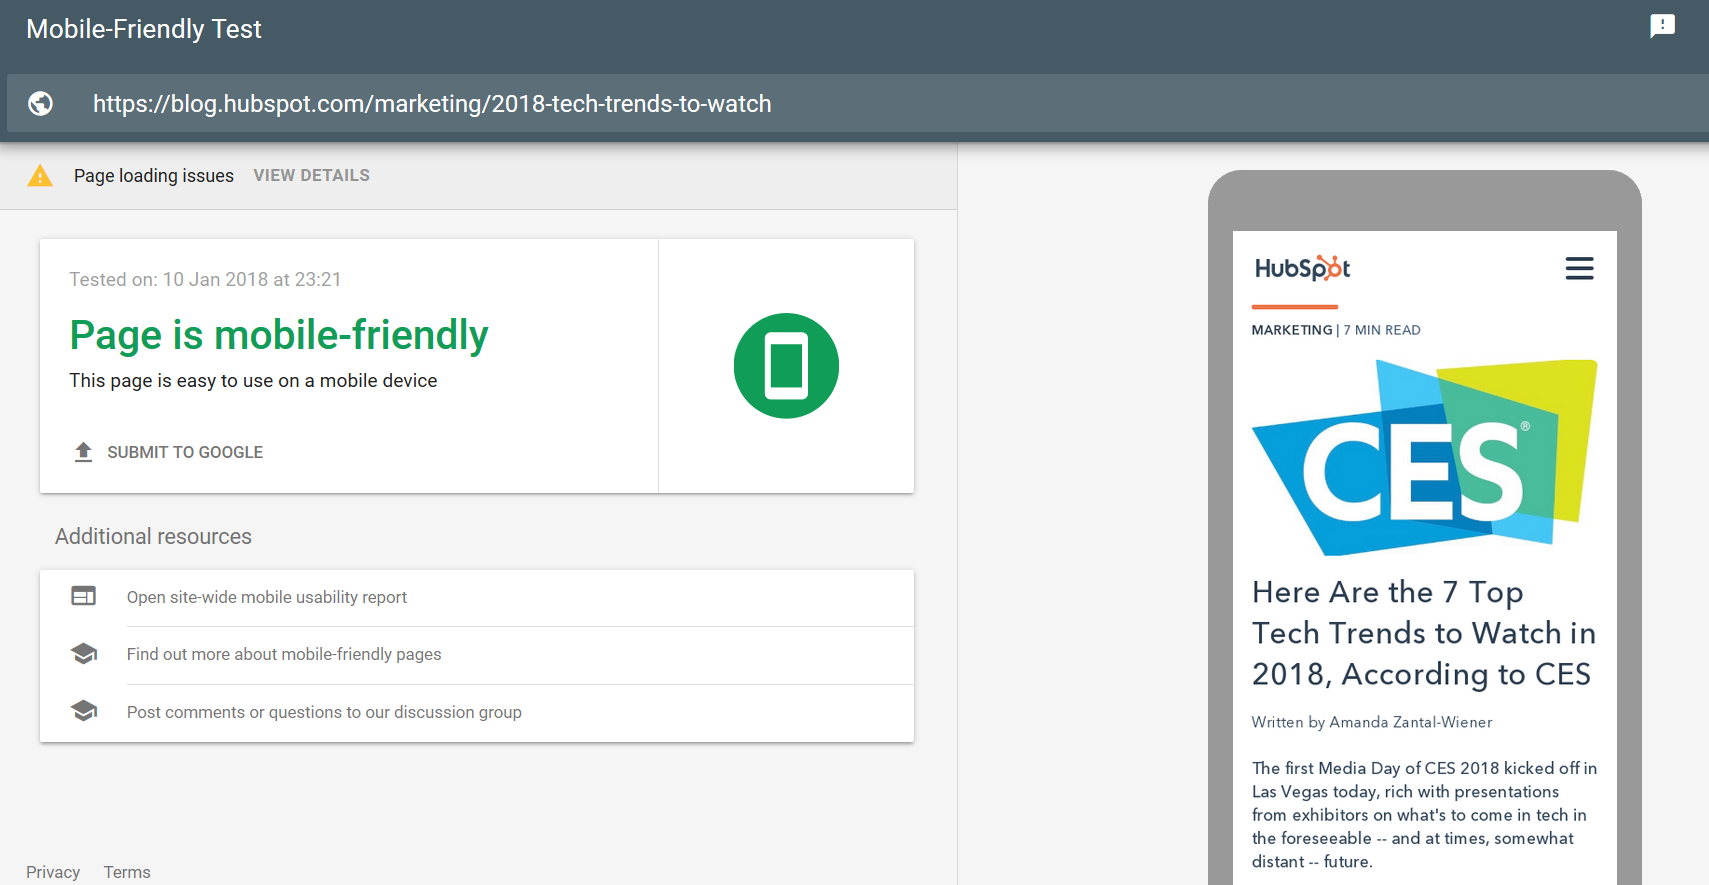Click the upload arrow icon for submit
Image resolution: width=1709 pixels, height=885 pixels.
pyautogui.click(x=84, y=452)
